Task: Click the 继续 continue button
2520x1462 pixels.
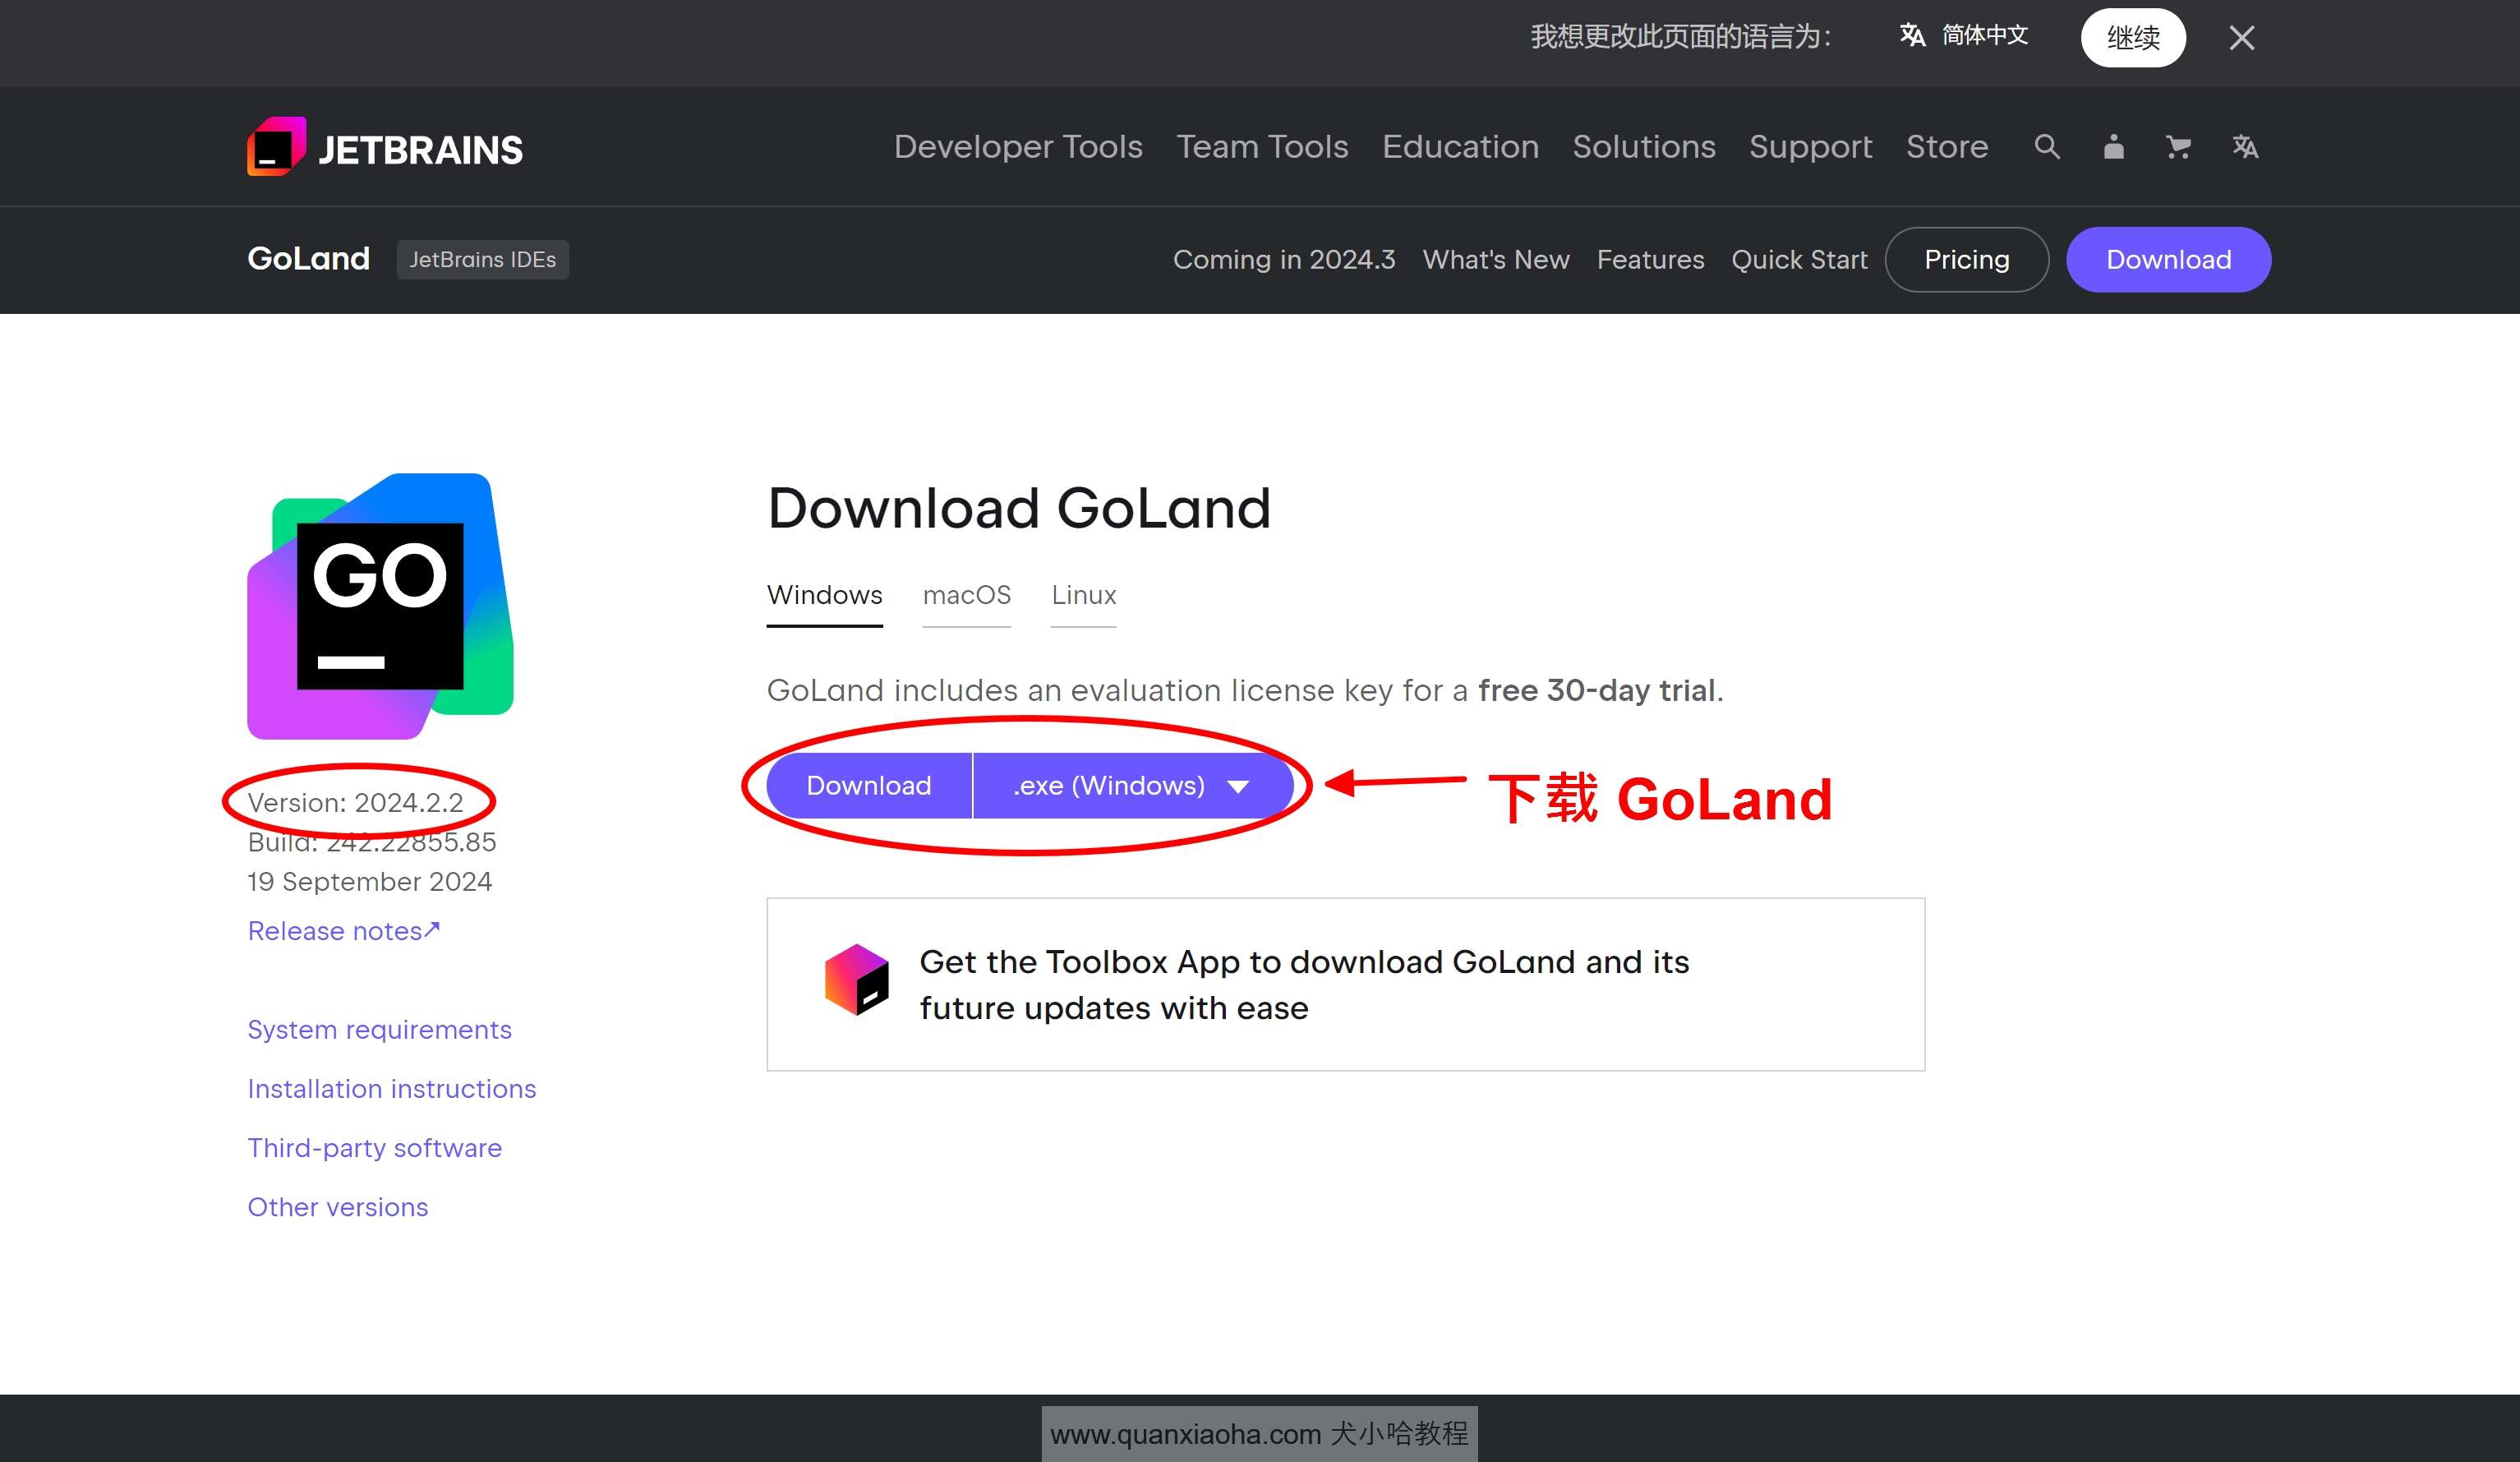Action: [2133, 38]
